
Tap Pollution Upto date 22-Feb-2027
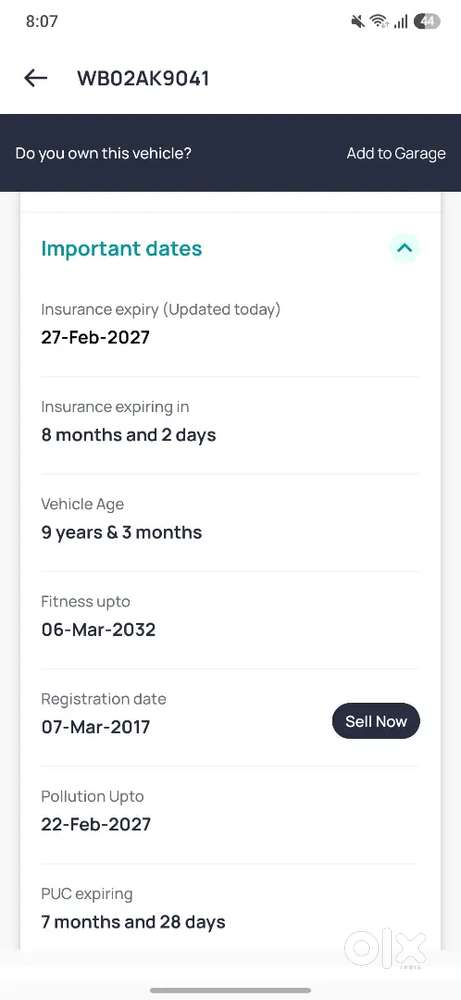point(96,824)
